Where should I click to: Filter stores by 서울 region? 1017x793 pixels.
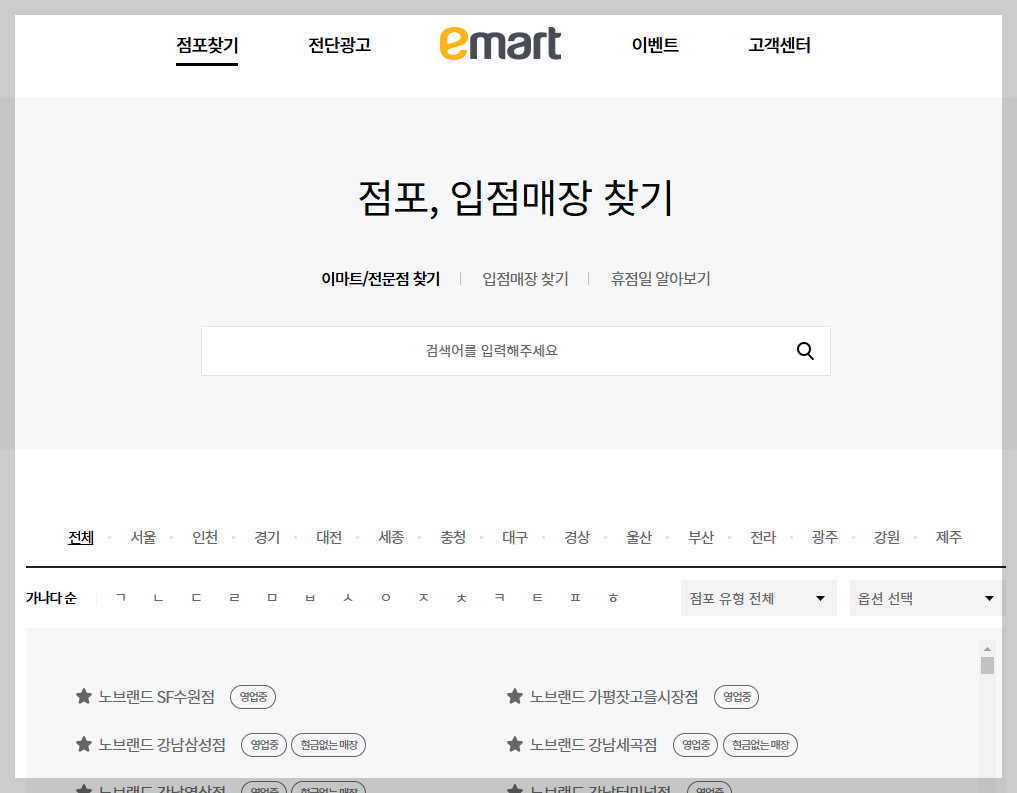pyautogui.click(x=143, y=538)
